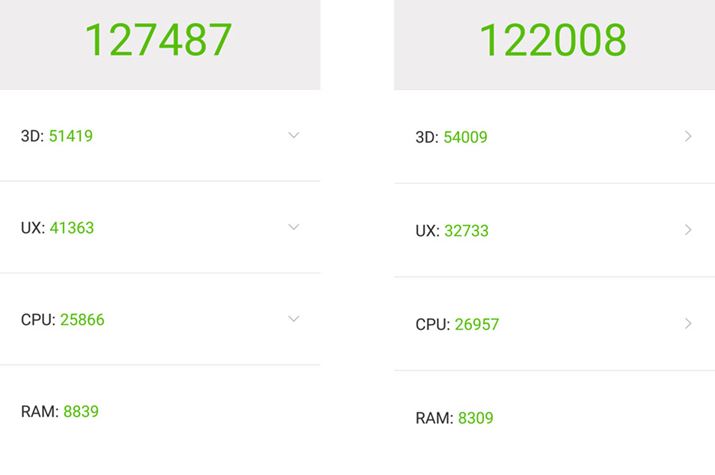Click the total score 122008
This screenshot has height=475, width=715.
[553, 40]
